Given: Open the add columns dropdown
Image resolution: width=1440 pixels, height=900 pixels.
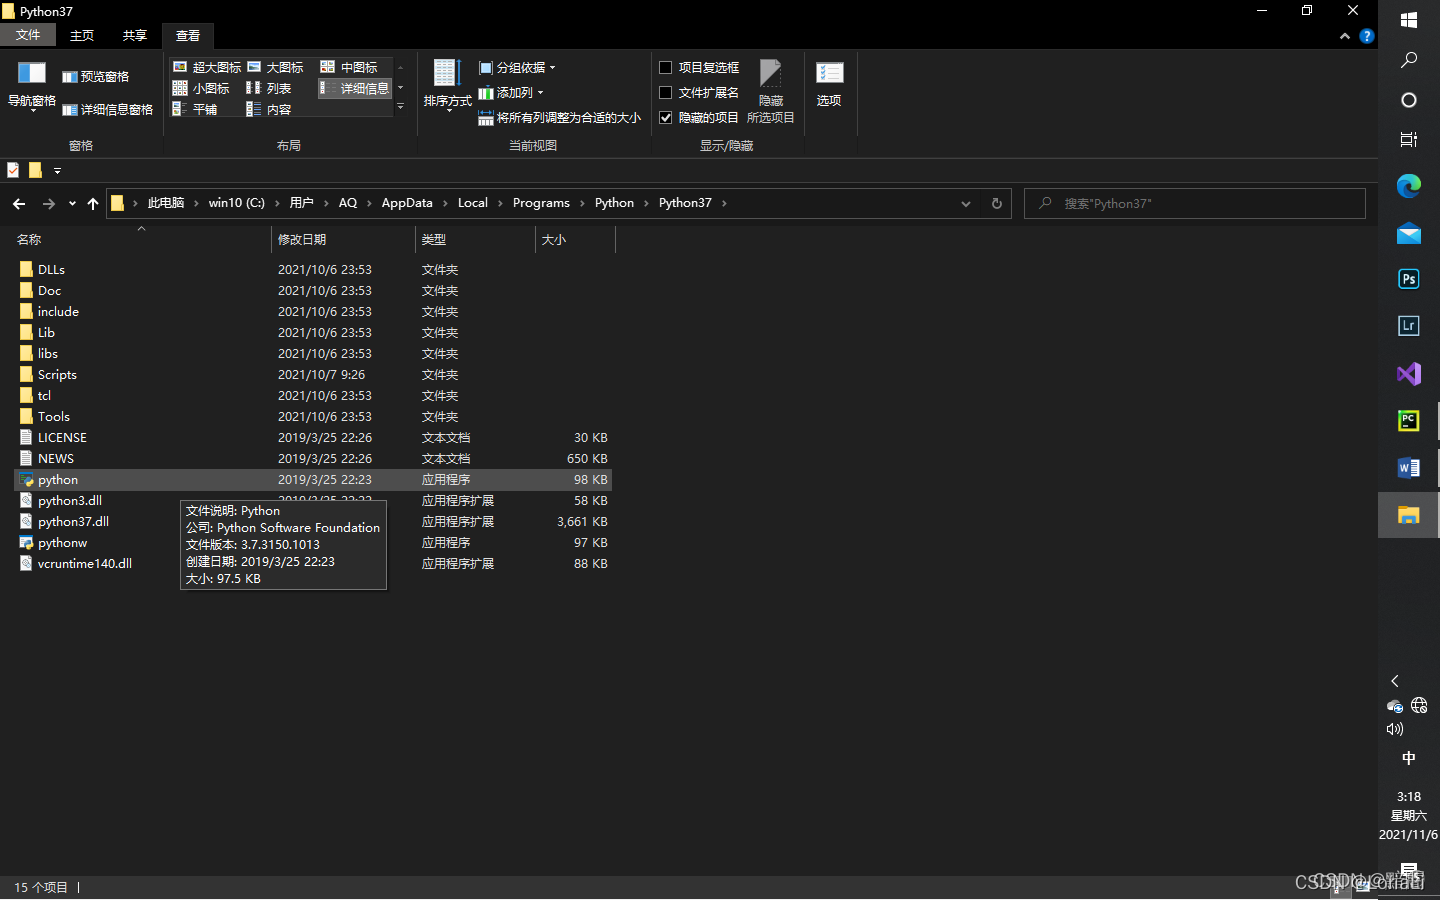Looking at the screenshot, I should coord(511,93).
